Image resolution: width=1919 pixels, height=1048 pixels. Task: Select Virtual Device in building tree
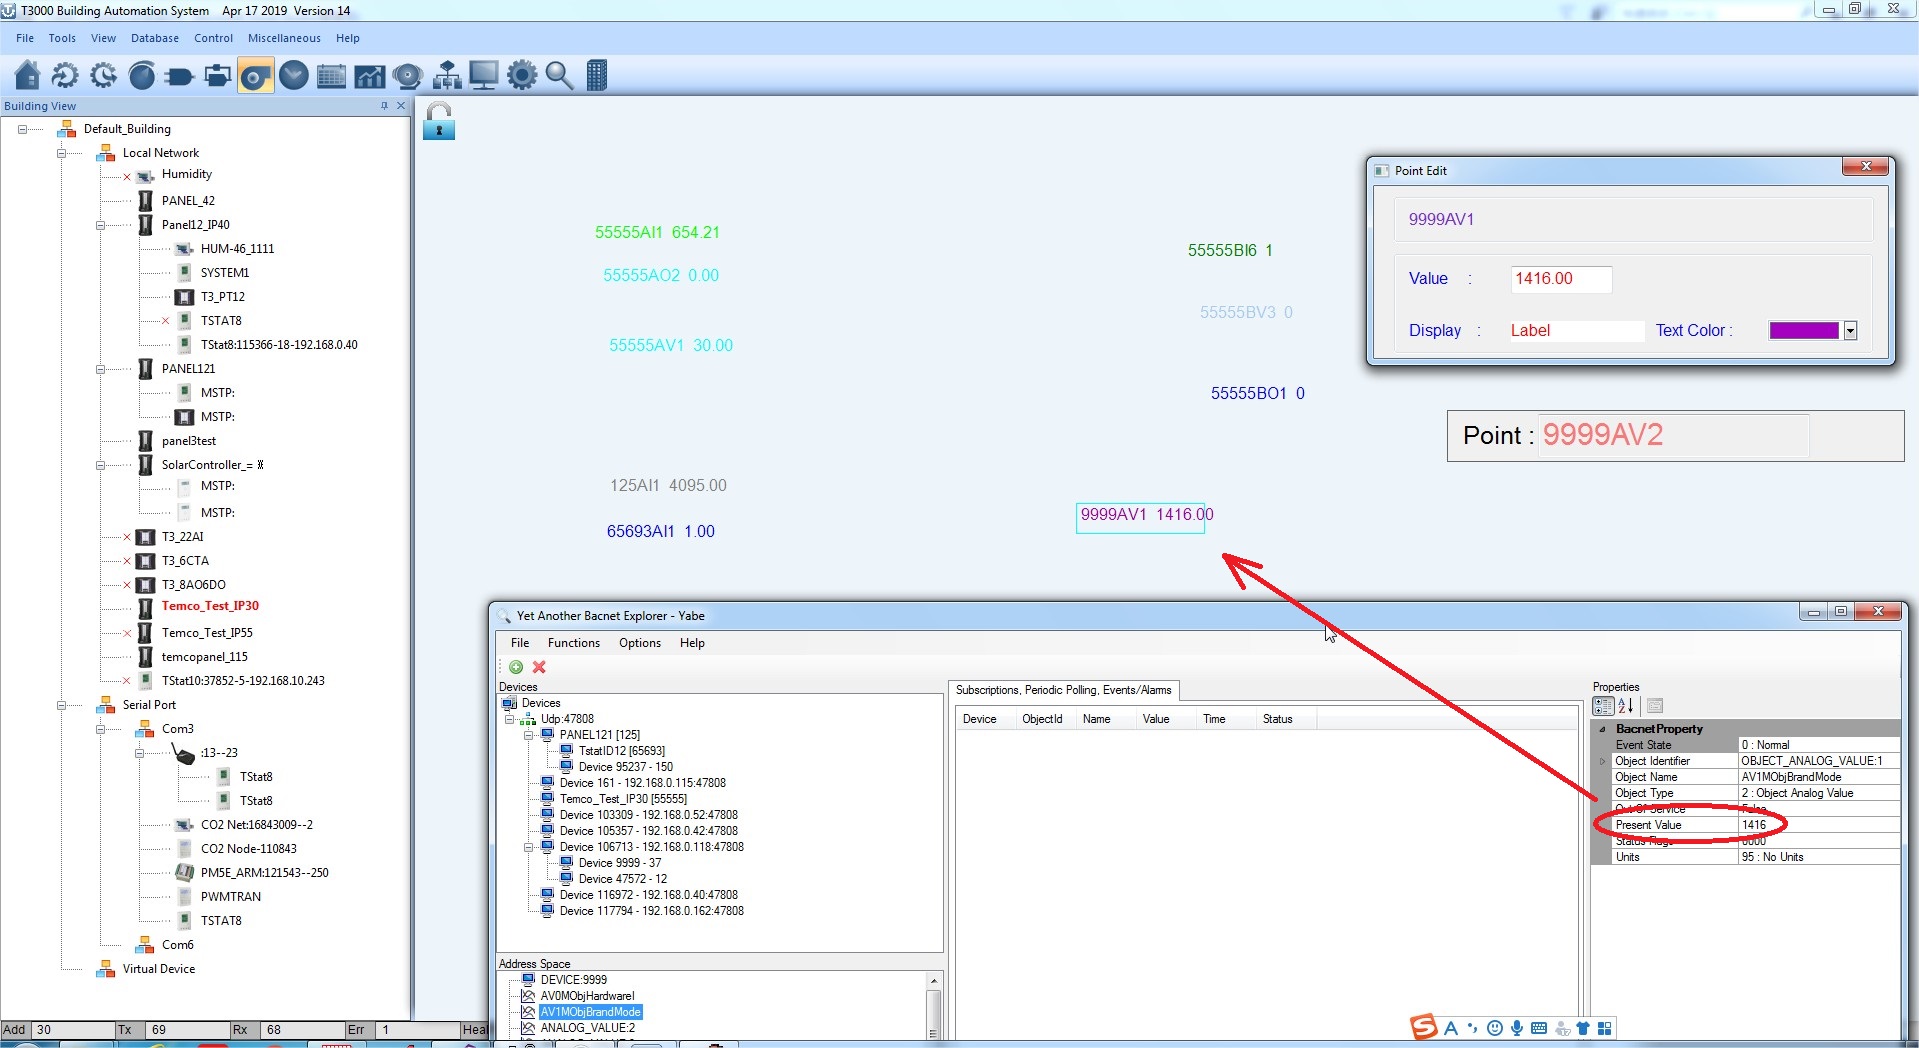(159, 969)
